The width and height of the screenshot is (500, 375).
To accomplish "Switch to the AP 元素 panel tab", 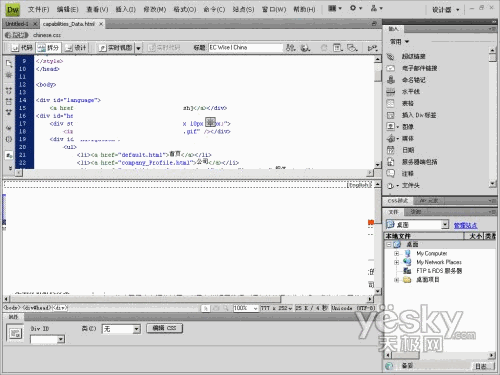I will click(429, 201).
